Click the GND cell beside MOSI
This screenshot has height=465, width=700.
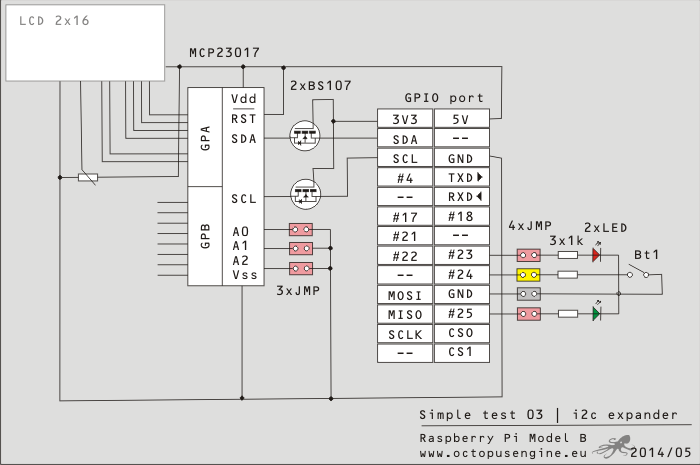[x=462, y=294]
